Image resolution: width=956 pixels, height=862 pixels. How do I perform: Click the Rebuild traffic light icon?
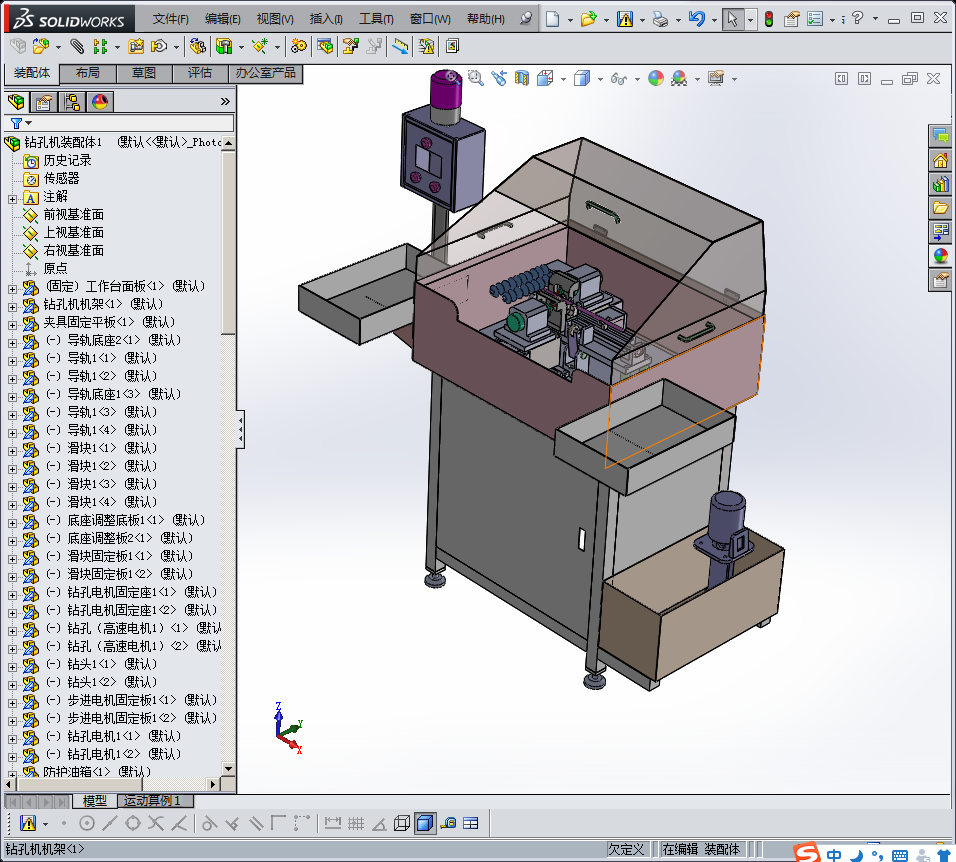click(x=768, y=19)
